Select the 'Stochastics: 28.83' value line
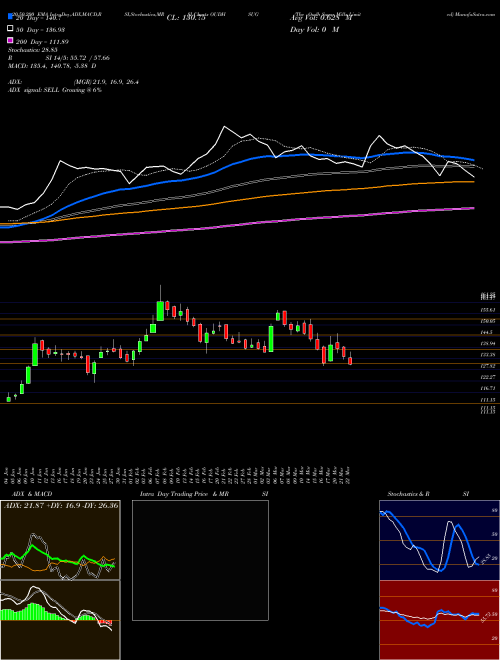The height and width of the screenshot is (660, 500). click(x=33, y=50)
